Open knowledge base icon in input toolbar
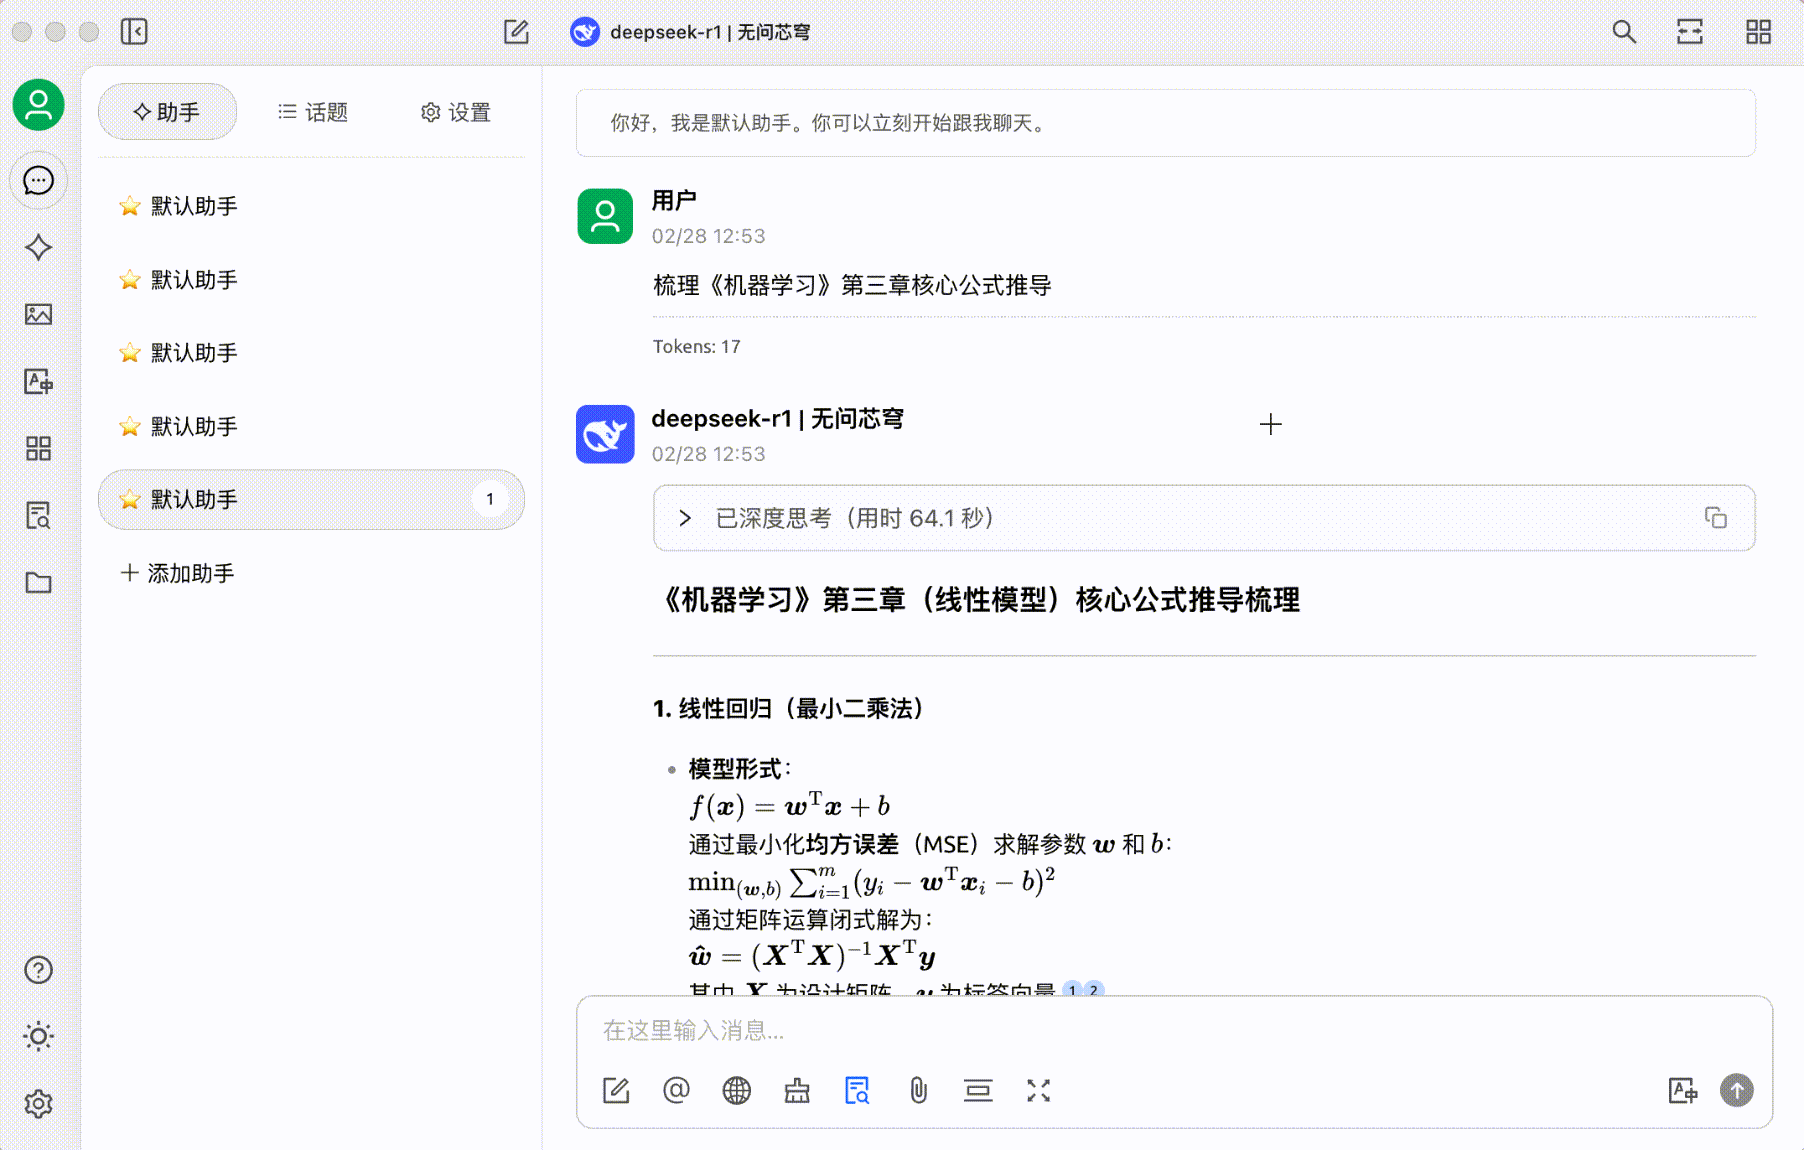The height and width of the screenshot is (1150, 1804). pyautogui.click(x=857, y=1090)
